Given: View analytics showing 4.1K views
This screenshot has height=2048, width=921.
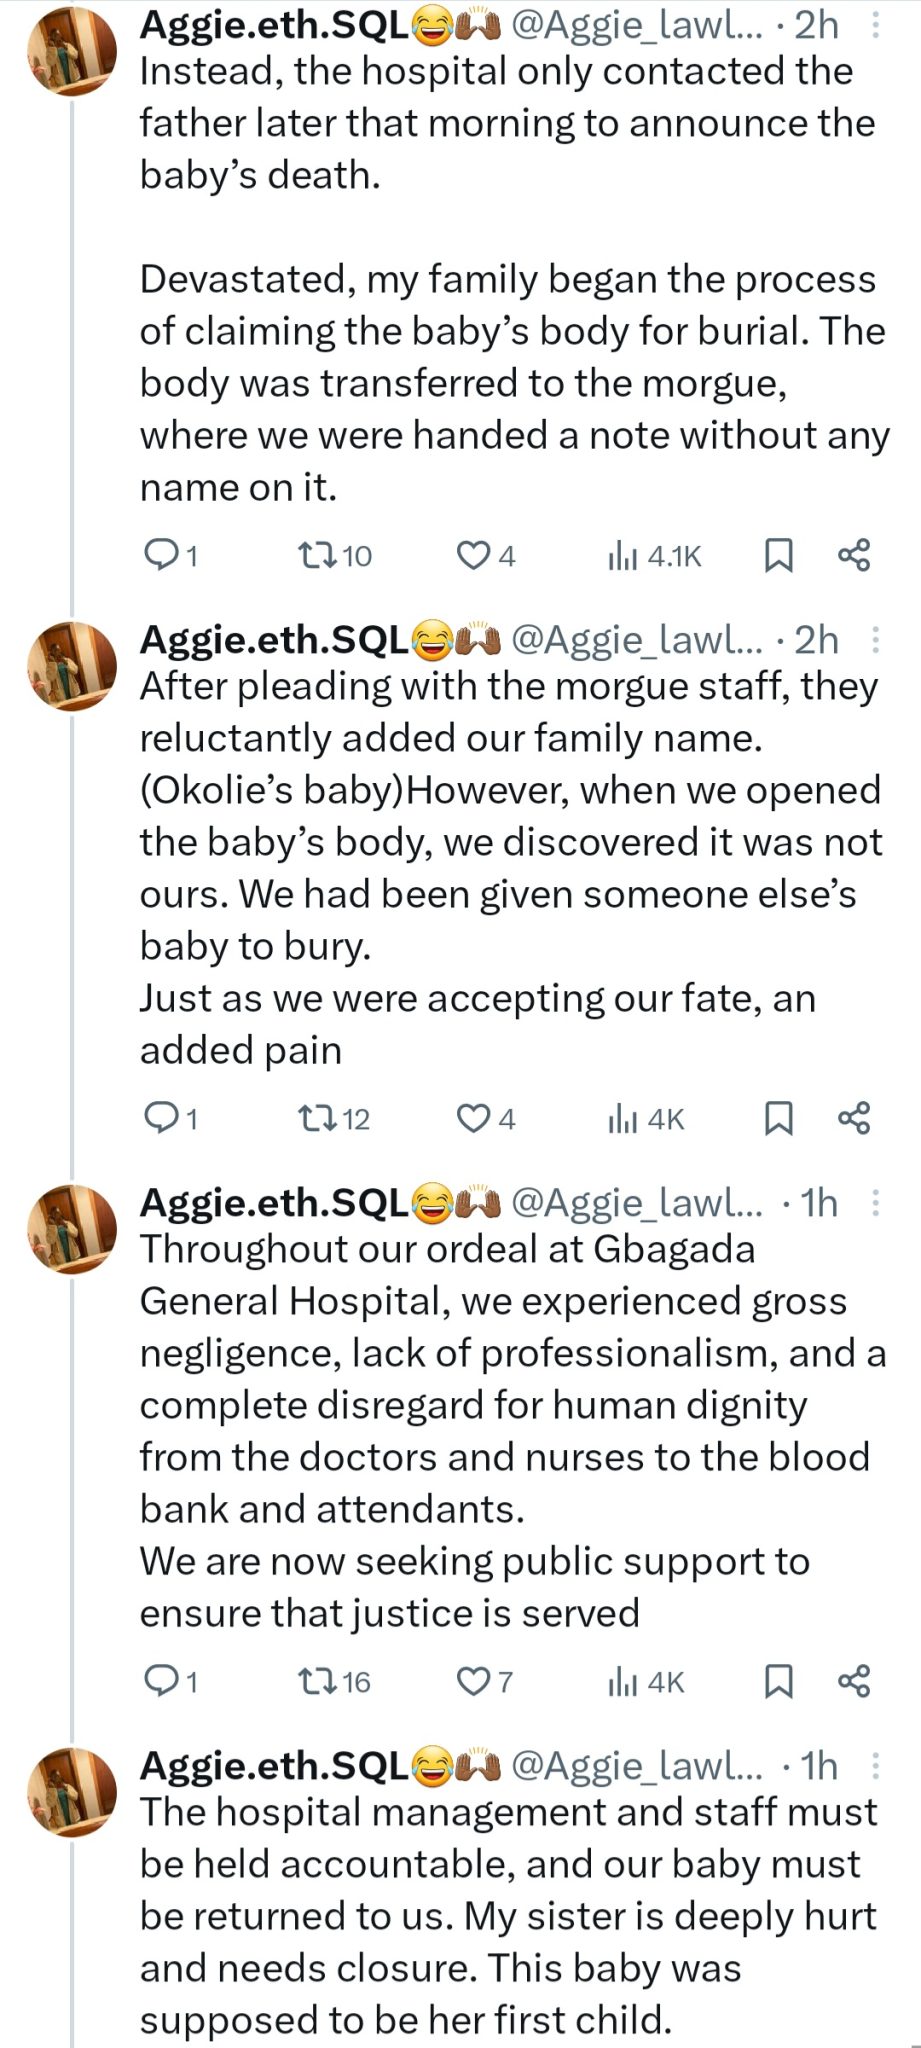Looking at the screenshot, I should tap(655, 554).
